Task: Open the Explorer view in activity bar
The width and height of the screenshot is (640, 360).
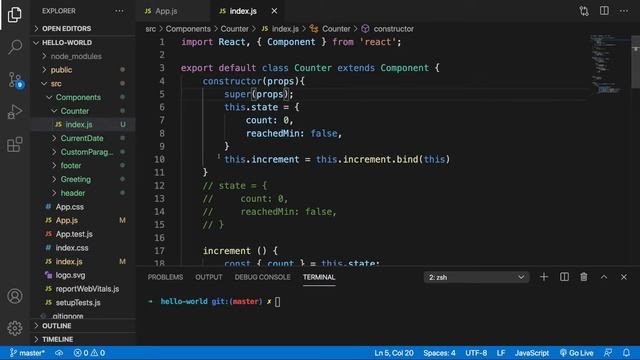Action: click(15, 15)
